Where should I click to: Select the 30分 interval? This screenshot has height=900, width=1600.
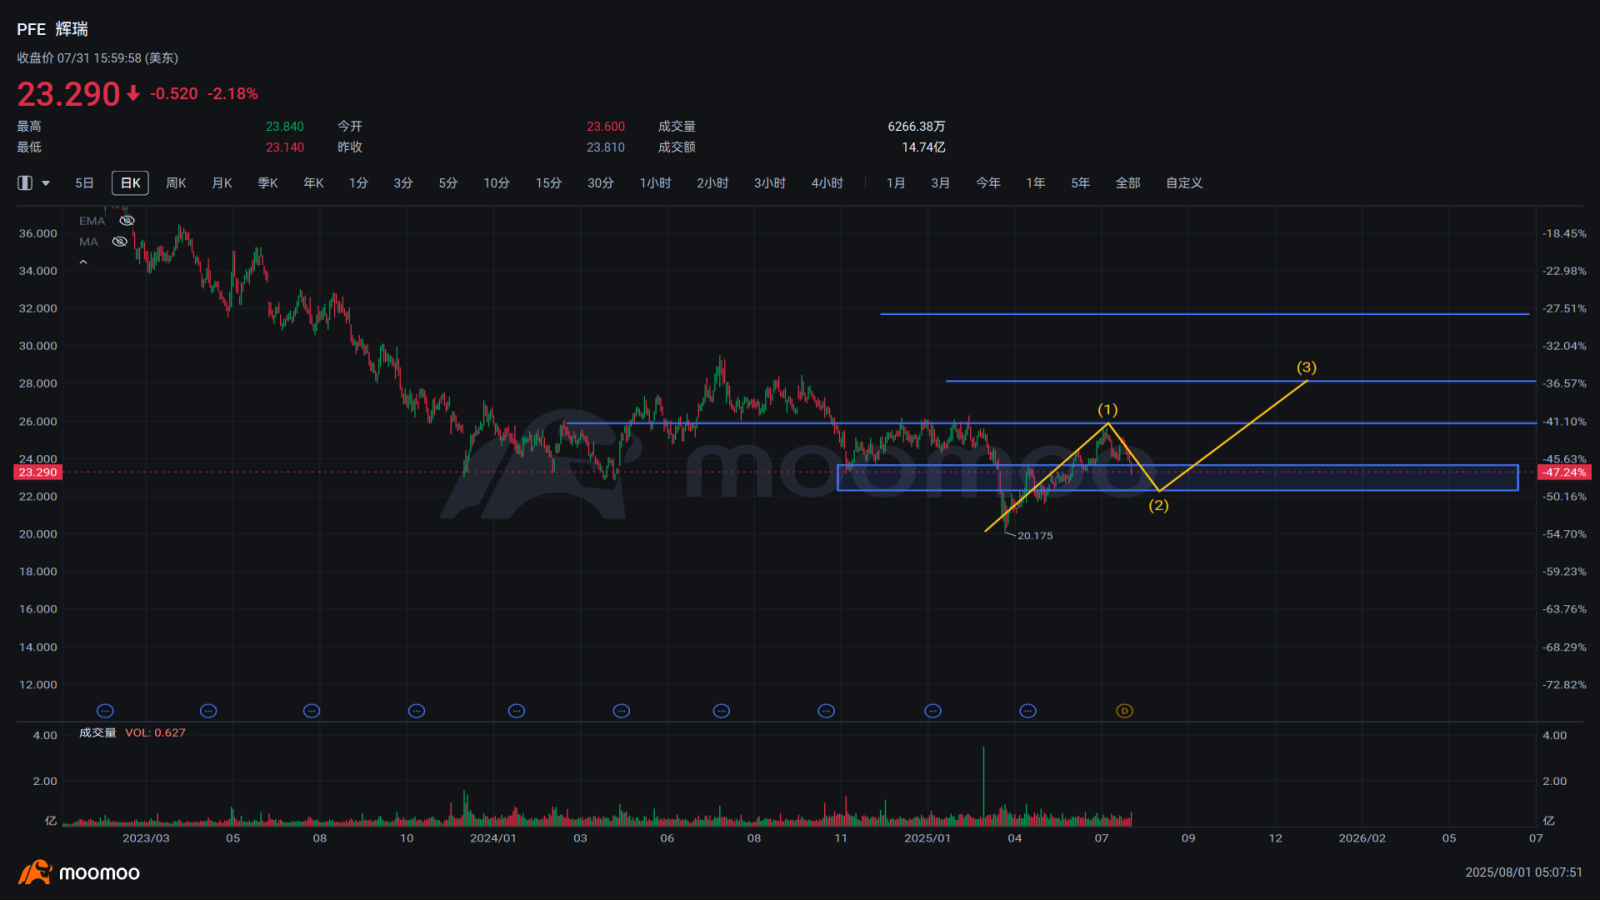[x=600, y=183]
